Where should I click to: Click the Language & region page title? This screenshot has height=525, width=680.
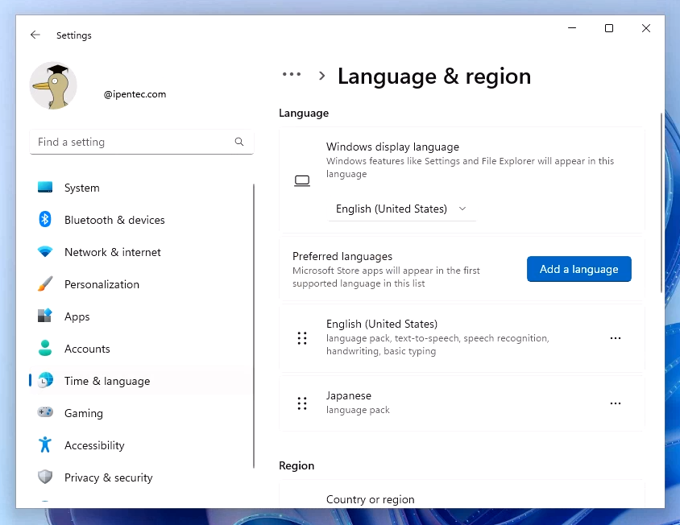434,76
